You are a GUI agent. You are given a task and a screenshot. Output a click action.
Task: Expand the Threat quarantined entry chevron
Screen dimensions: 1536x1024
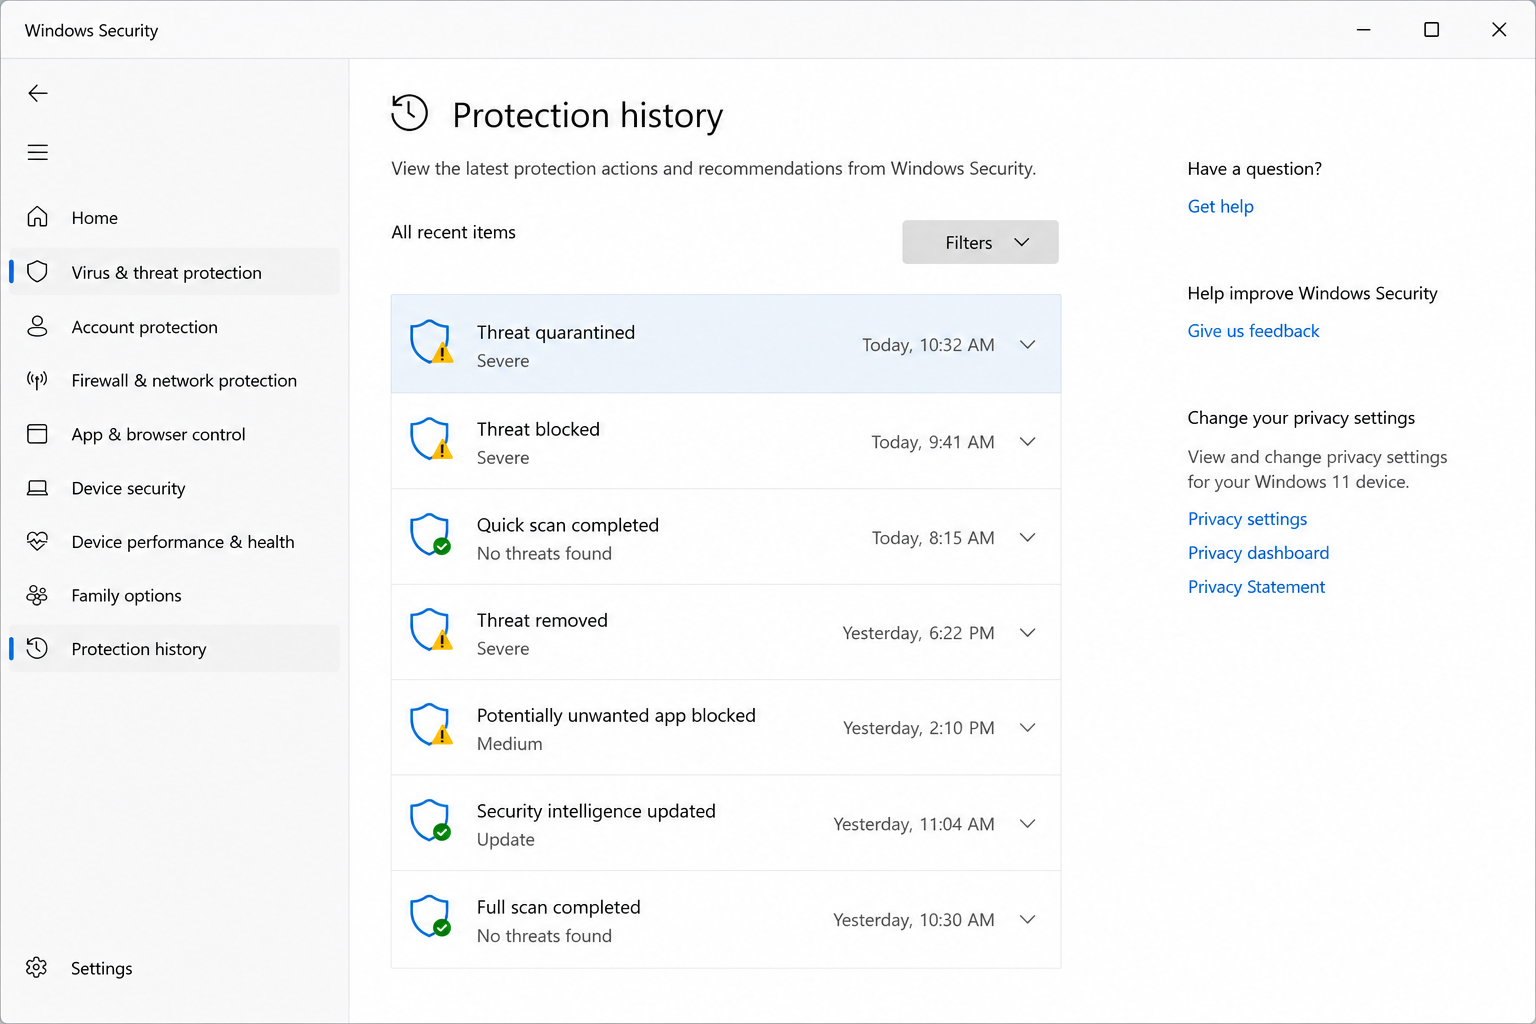(x=1027, y=344)
